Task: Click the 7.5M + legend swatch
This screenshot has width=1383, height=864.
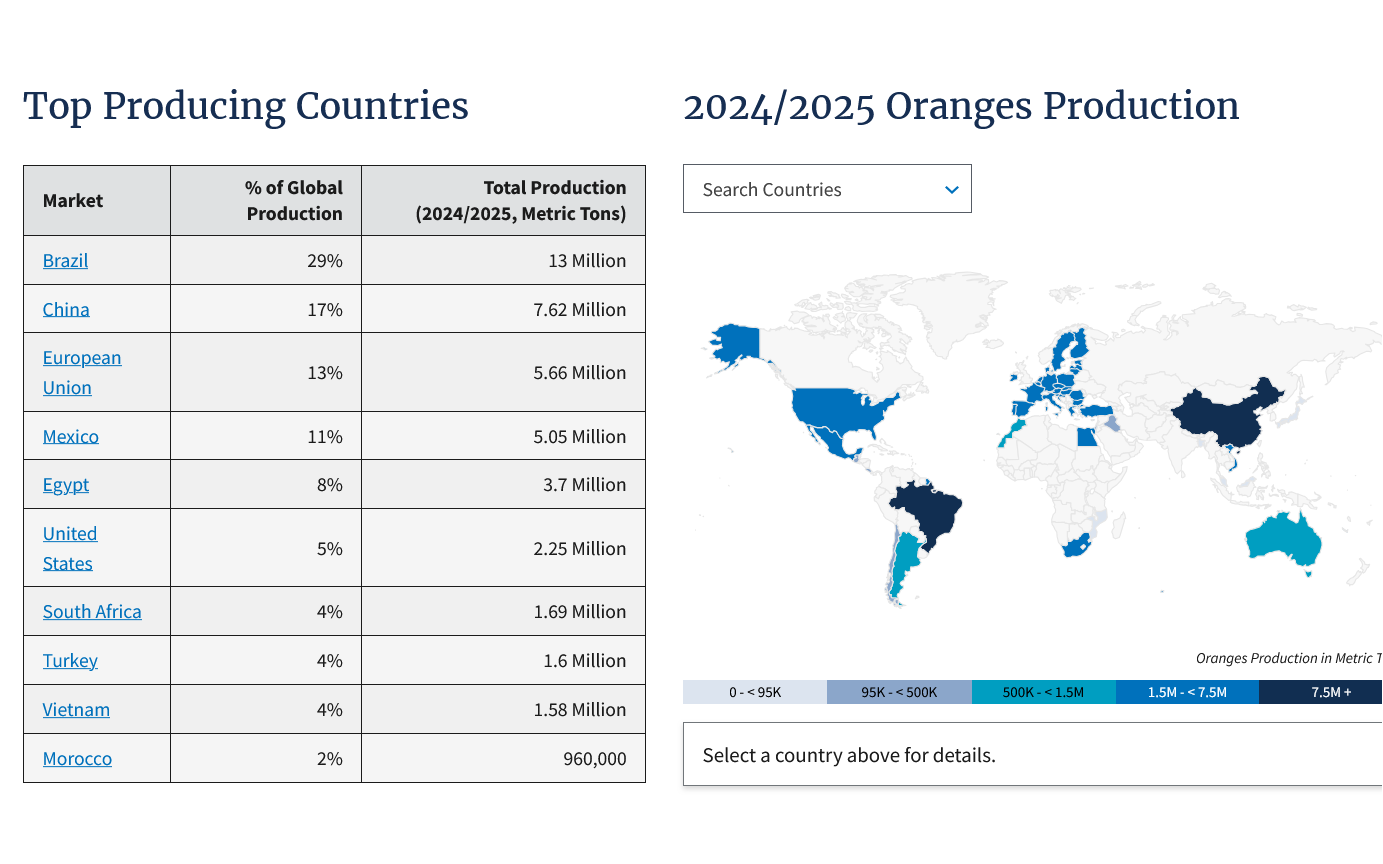Action: [1322, 692]
